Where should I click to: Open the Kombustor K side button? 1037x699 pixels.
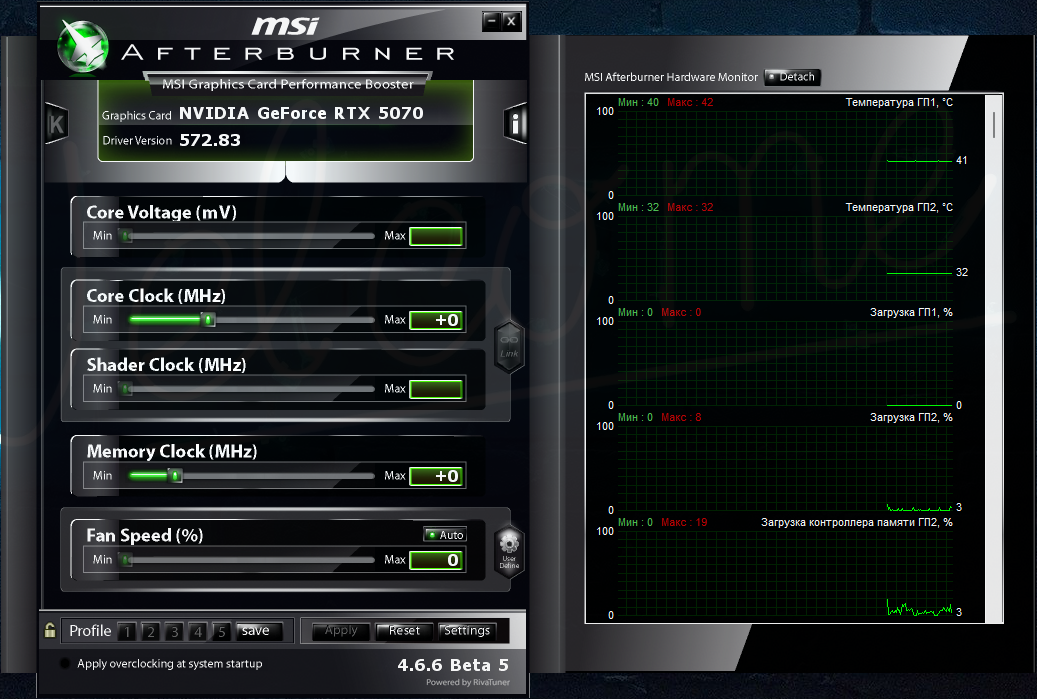pyautogui.click(x=56, y=124)
